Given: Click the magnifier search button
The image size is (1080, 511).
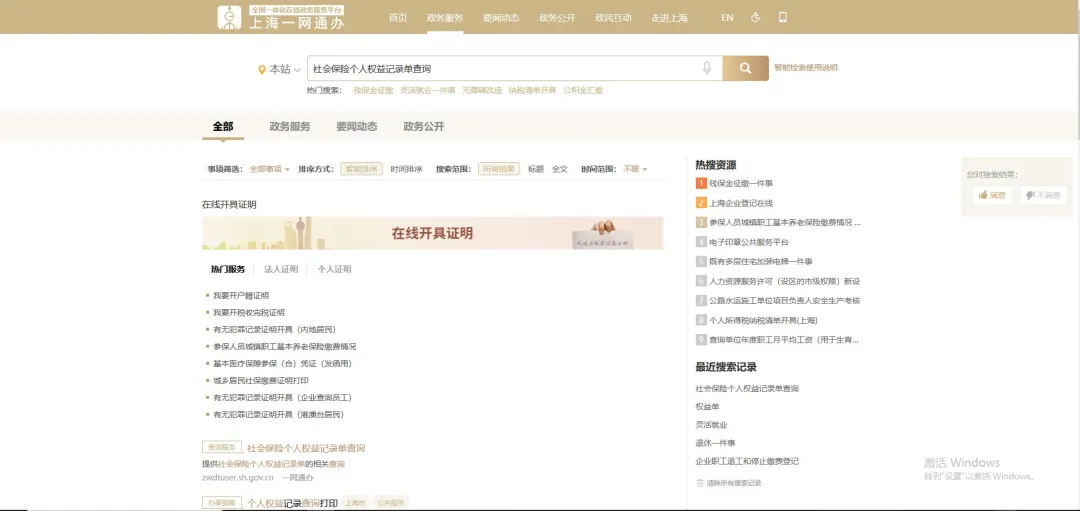Looking at the screenshot, I should point(745,68).
